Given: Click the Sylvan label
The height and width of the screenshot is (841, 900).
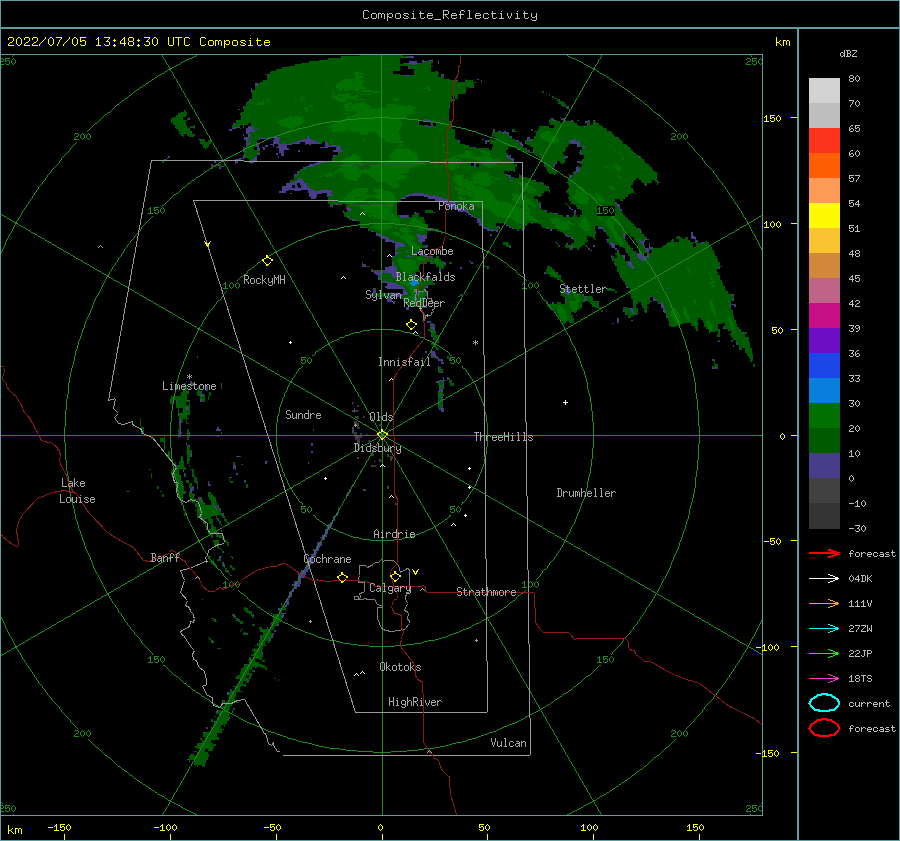Looking at the screenshot, I should (383, 295).
